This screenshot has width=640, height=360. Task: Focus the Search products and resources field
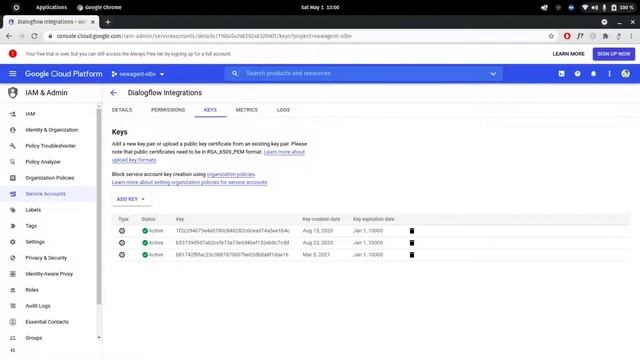tap(363, 74)
